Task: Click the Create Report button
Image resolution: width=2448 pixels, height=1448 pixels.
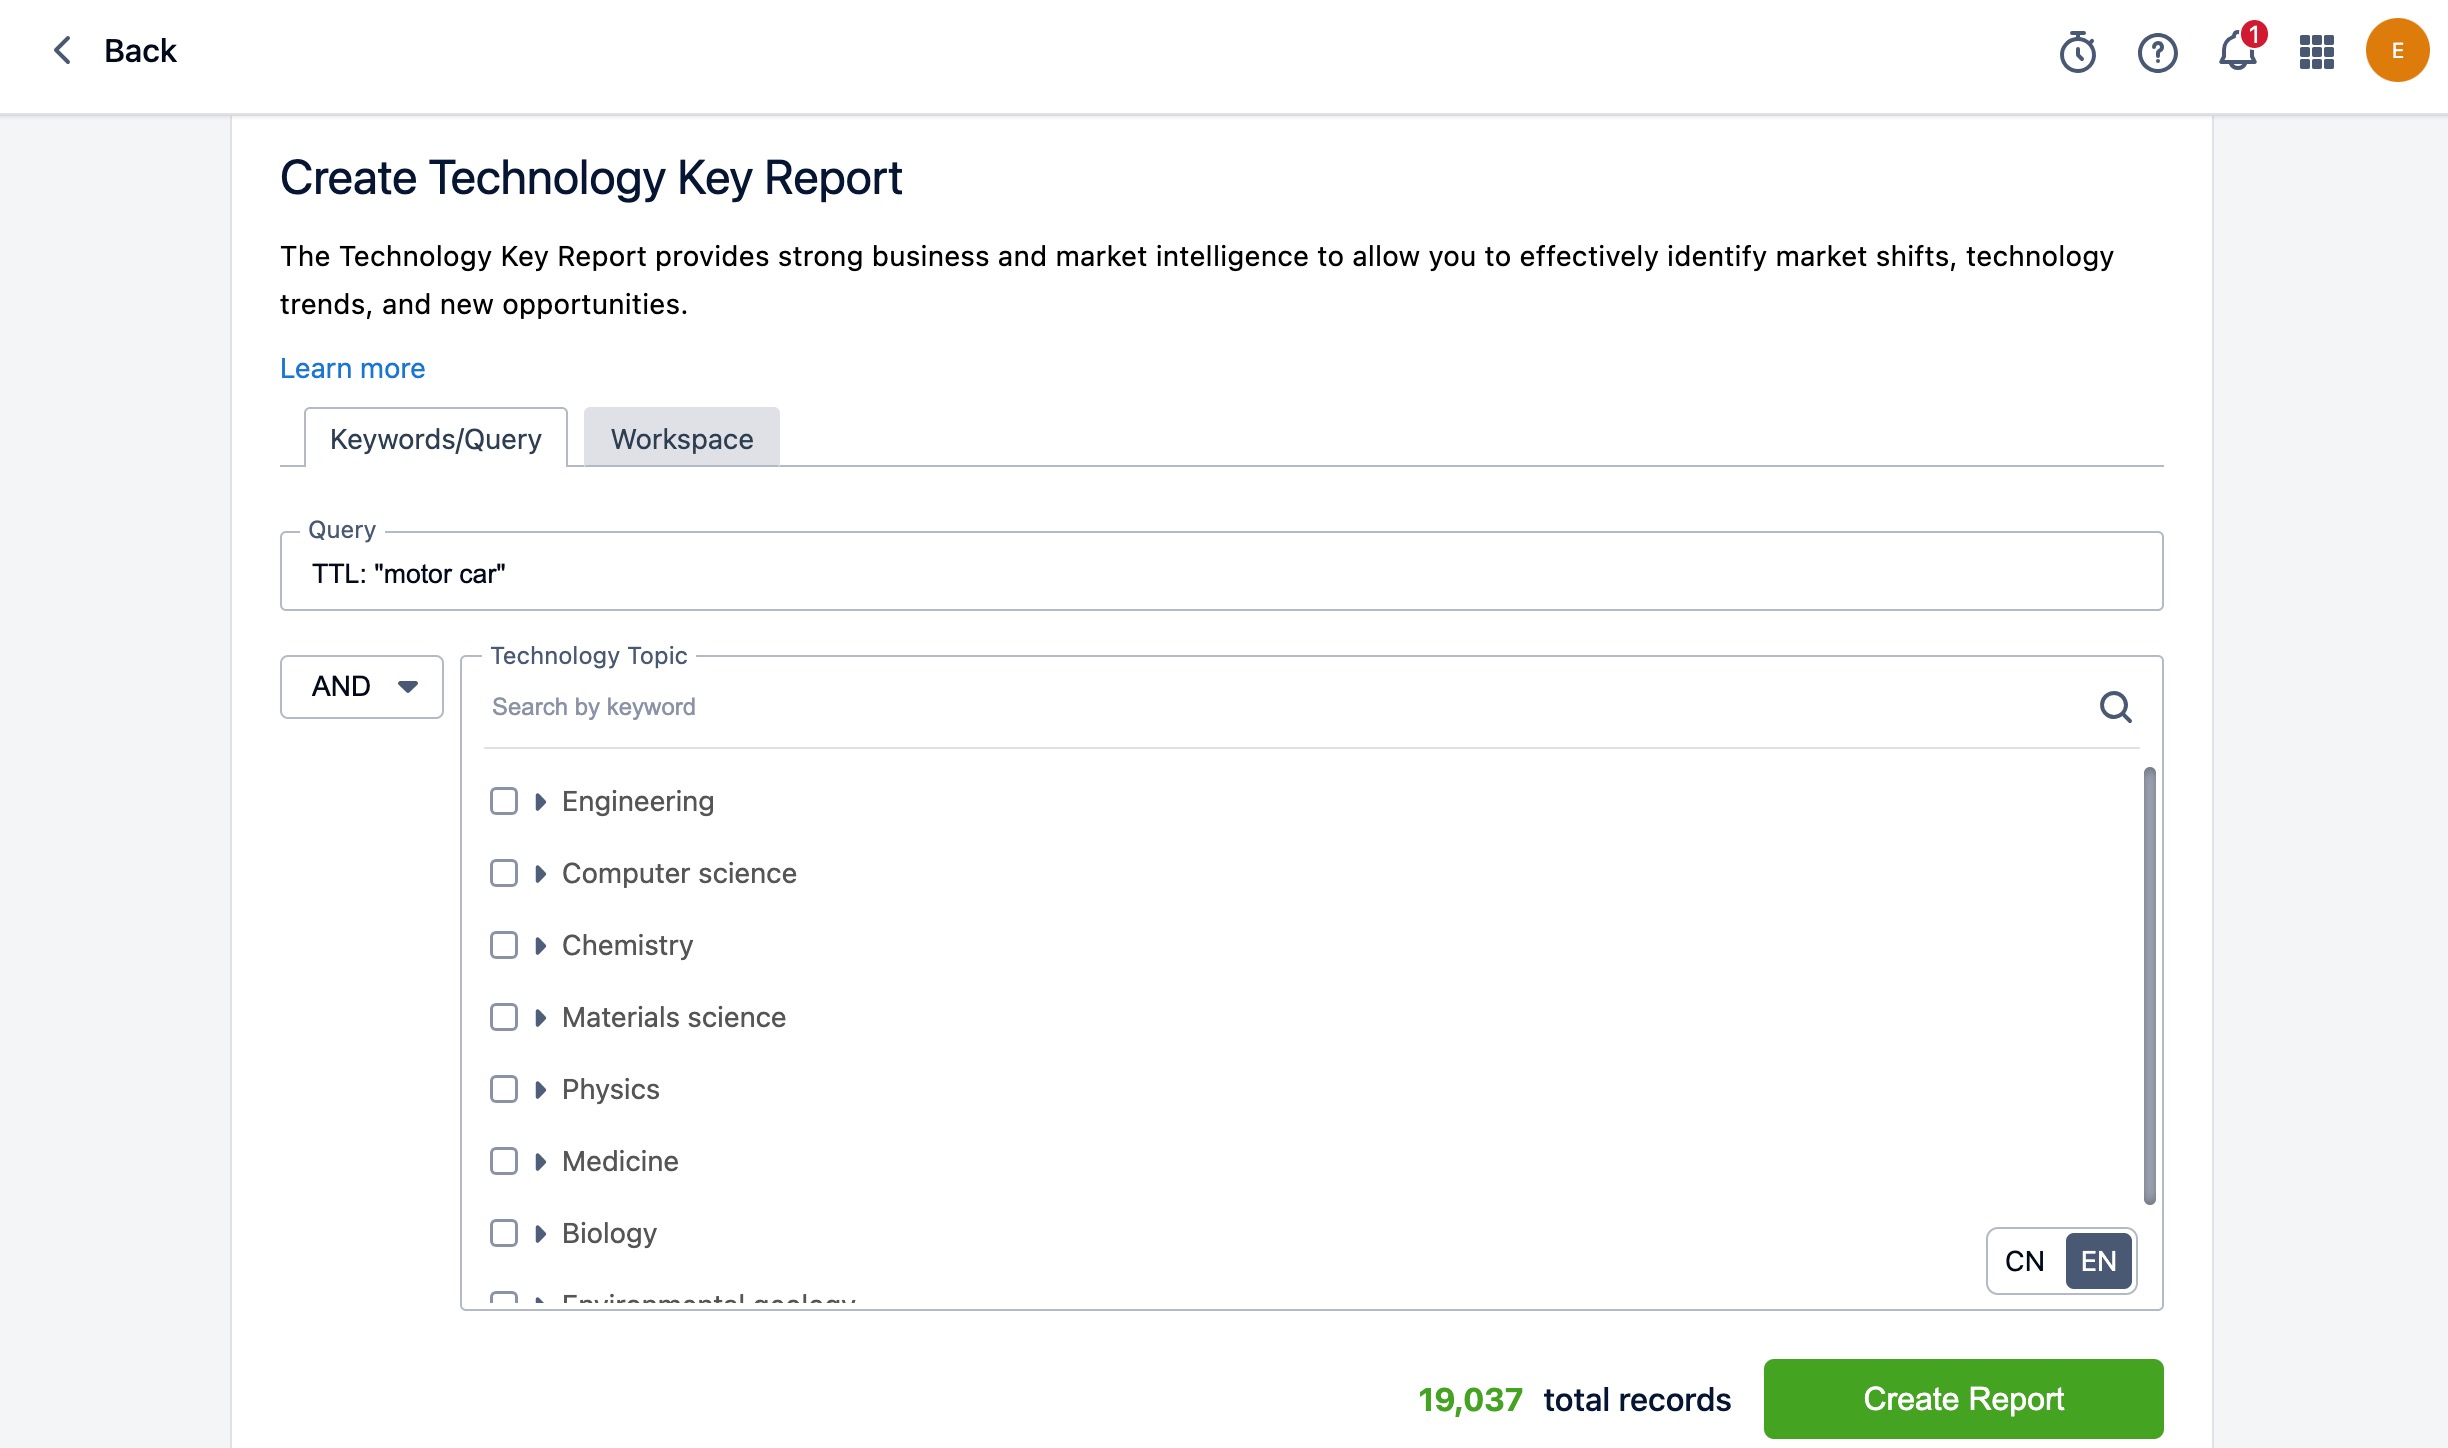Action: [x=1963, y=1398]
